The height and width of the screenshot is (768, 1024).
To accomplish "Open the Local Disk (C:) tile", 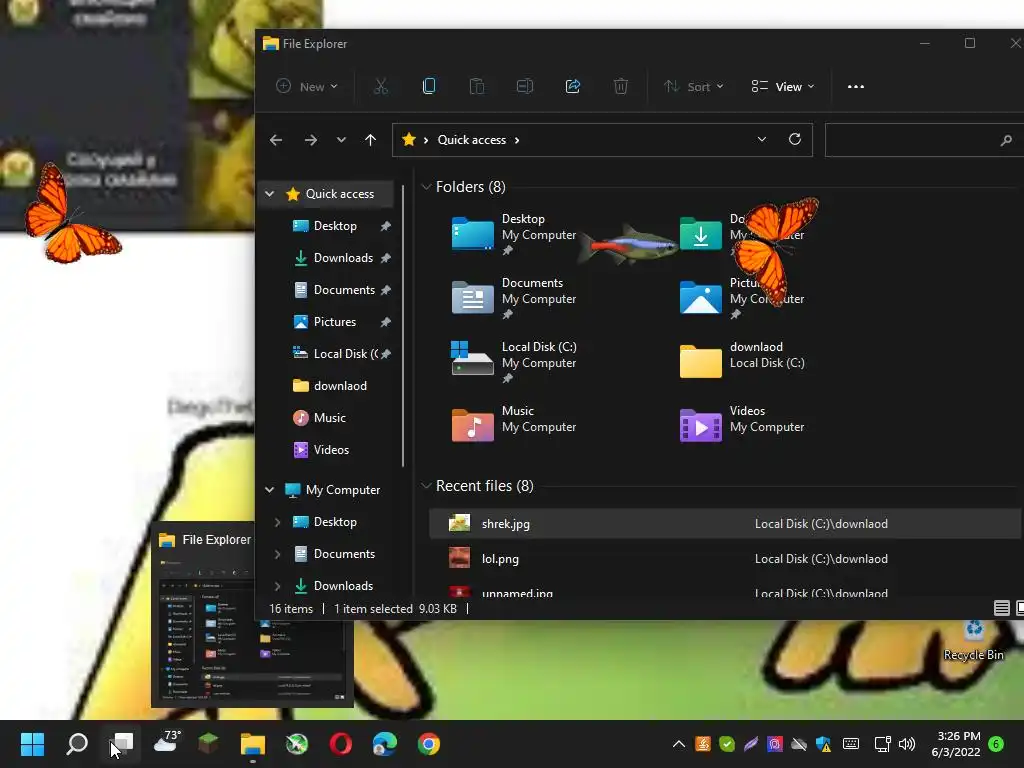I will (515, 361).
